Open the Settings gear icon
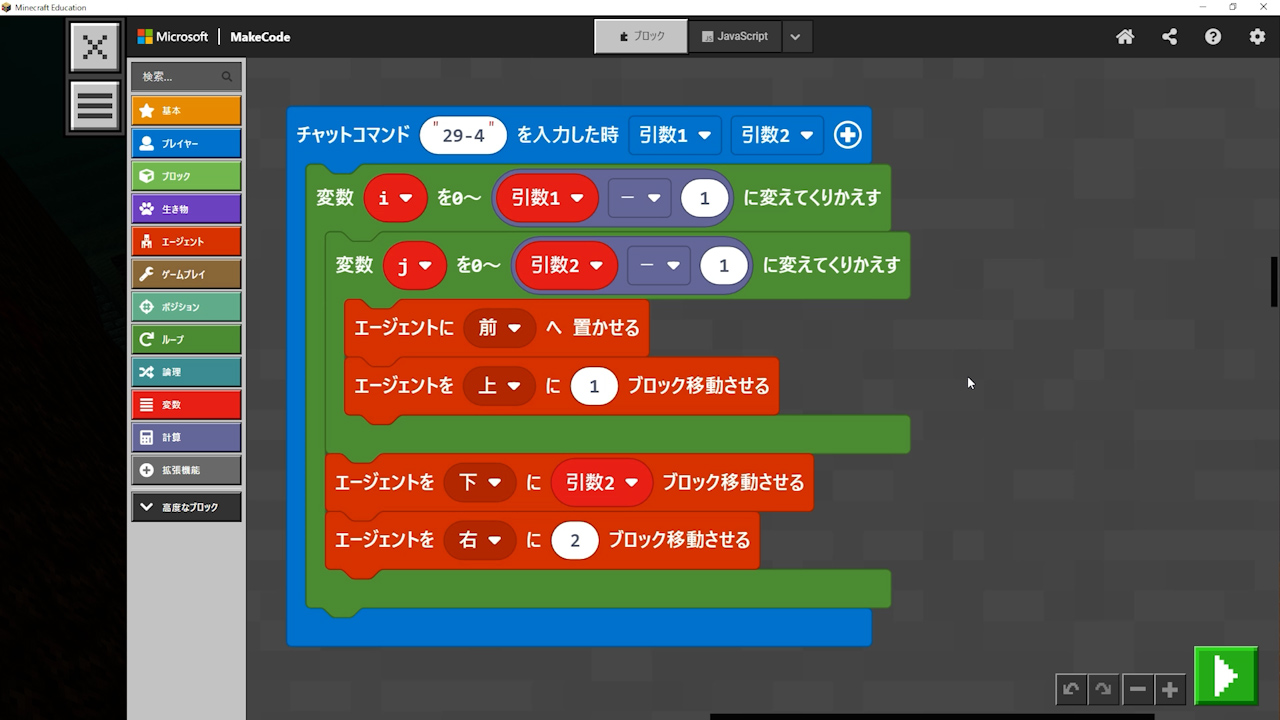 [1257, 37]
